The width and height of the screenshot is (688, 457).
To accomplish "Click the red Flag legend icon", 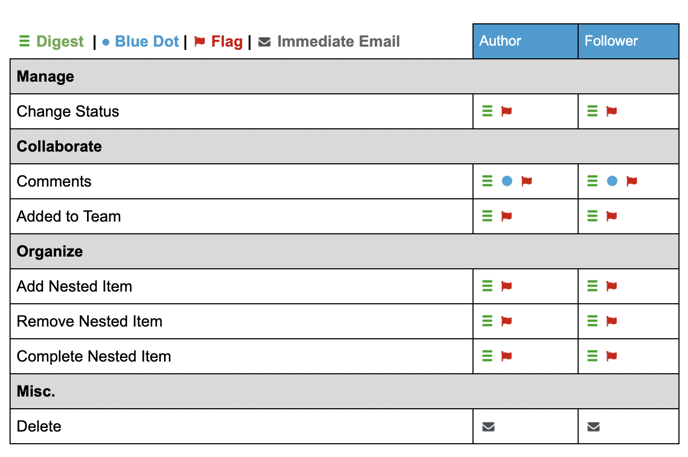I will coord(200,41).
